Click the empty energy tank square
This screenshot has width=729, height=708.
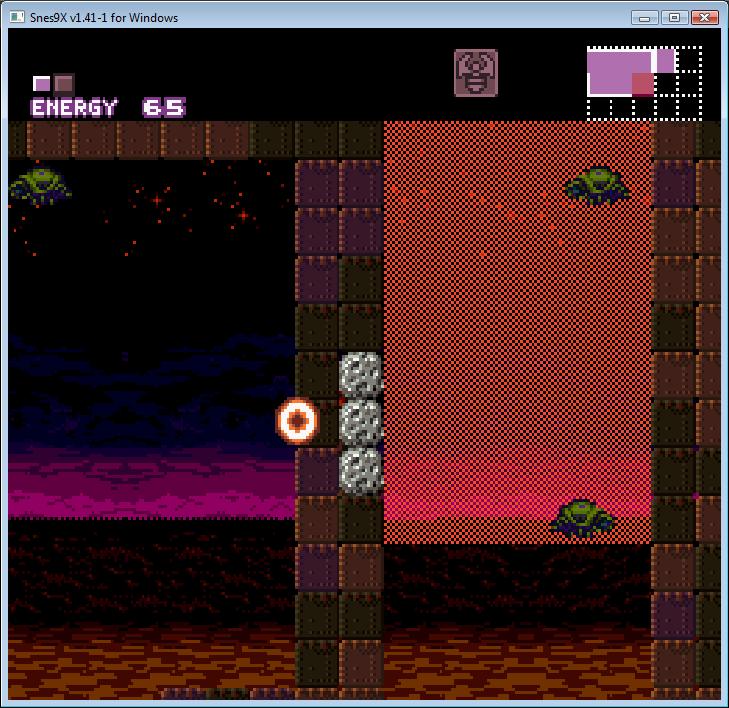tap(64, 84)
